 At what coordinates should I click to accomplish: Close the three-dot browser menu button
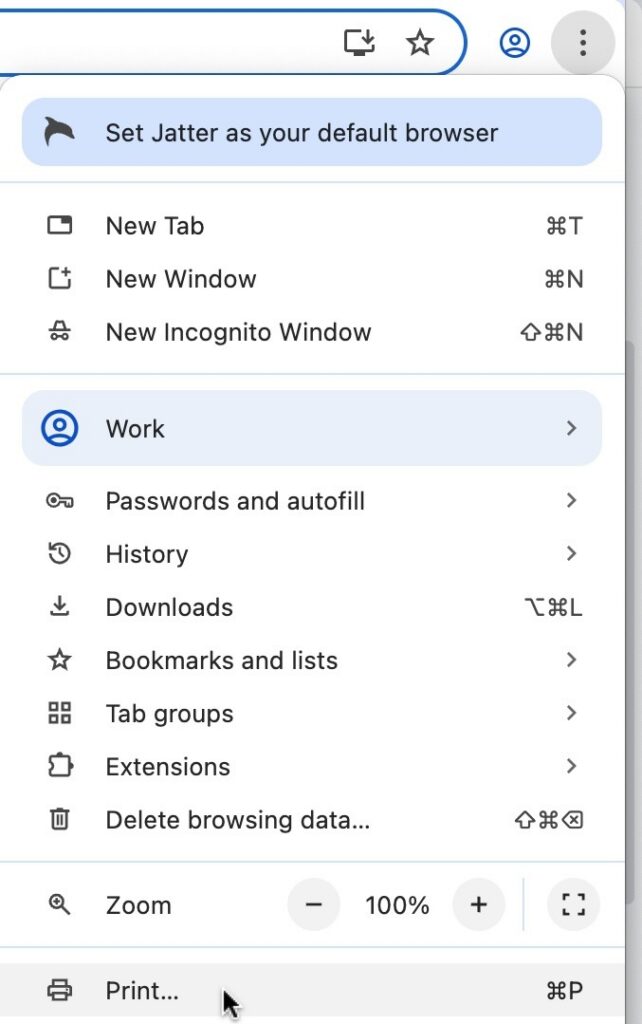pos(582,43)
